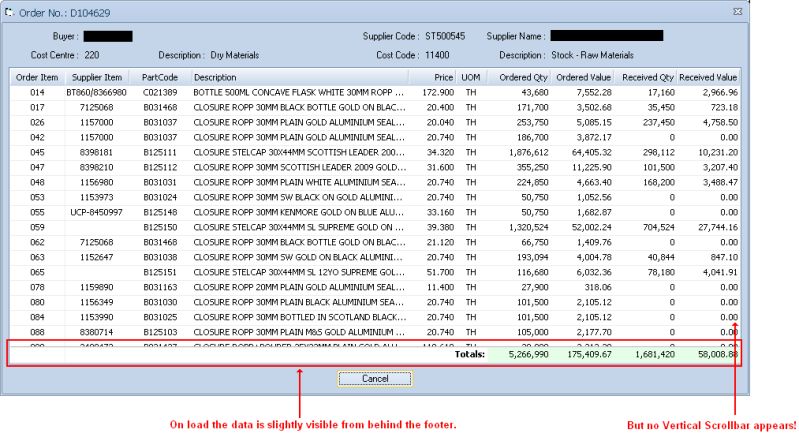Click CLOSURE ROPP 20MM PLAIN GOLD description
Viewport: 799px width, 437px height.
299,287
